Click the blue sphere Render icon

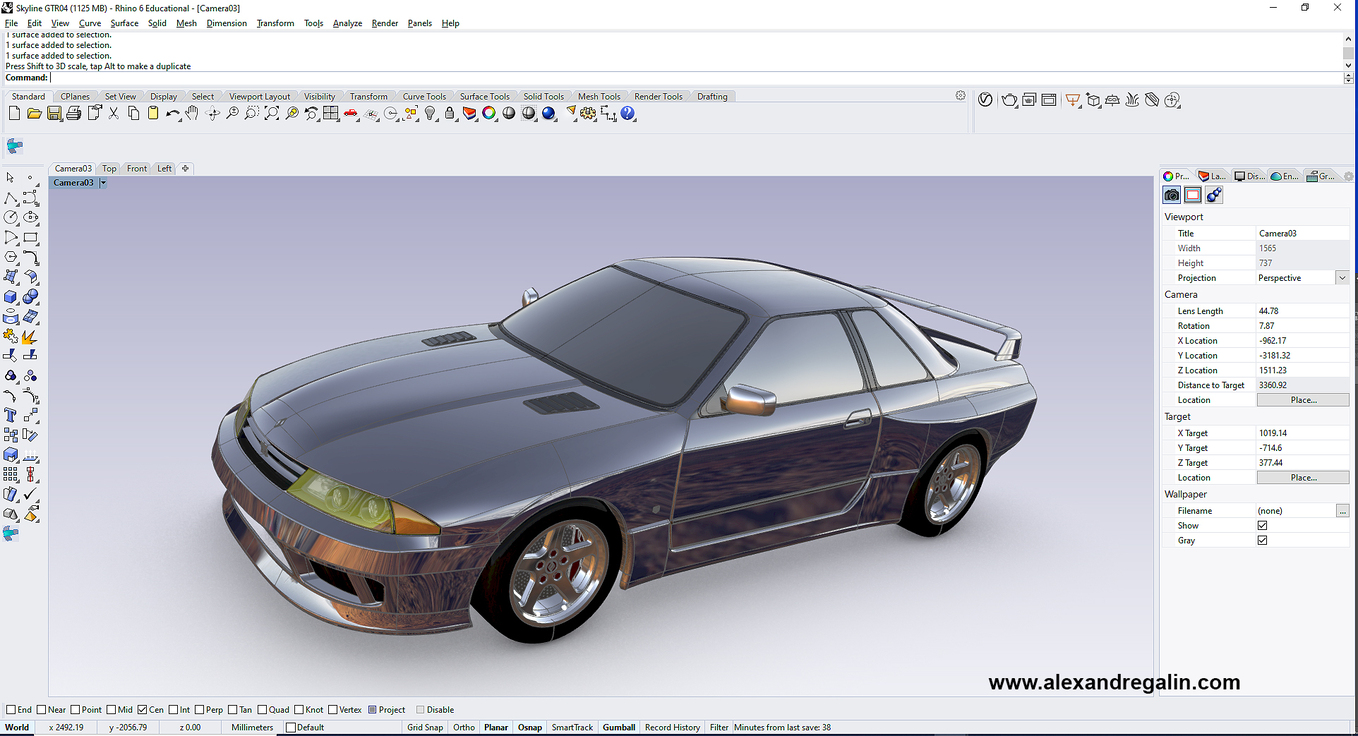pos(548,114)
